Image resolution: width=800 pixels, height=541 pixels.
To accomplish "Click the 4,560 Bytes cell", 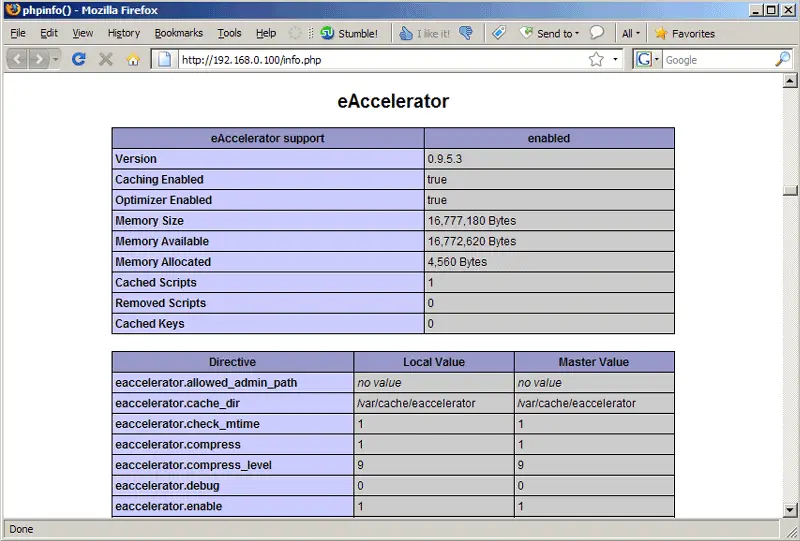I will pyautogui.click(x=549, y=262).
